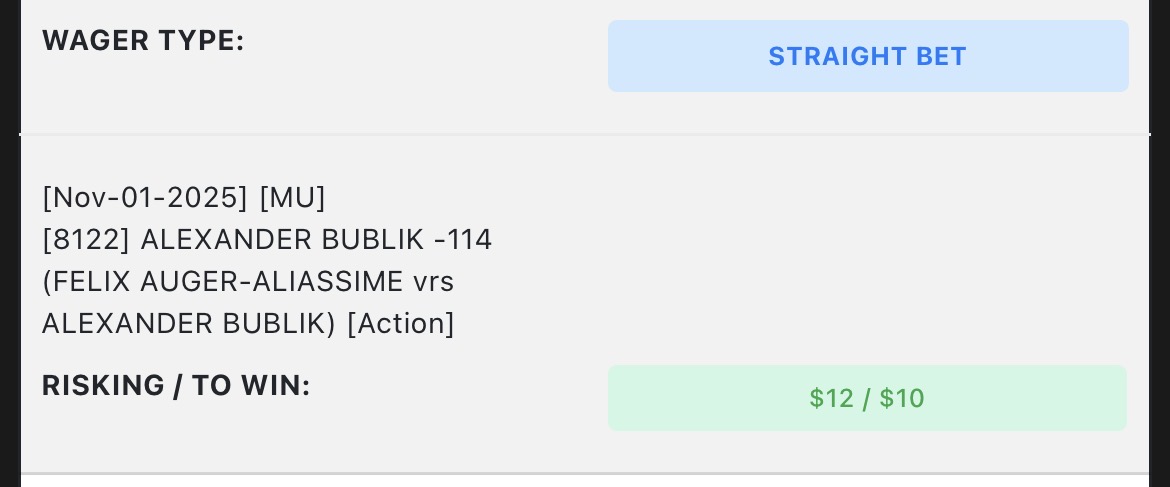The image size is (1170, 487).
Task: Click the divider line below wager type
Action: 585,134
